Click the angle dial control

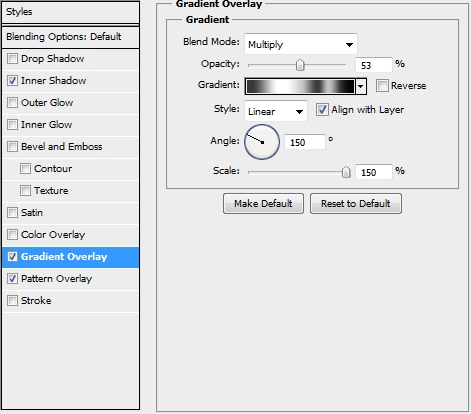click(262, 142)
